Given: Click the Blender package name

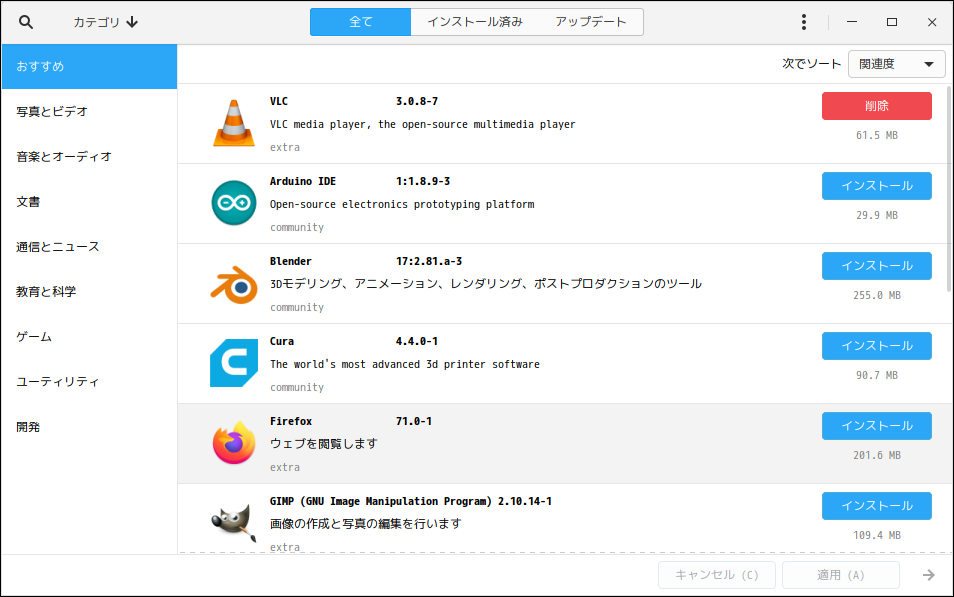Looking at the screenshot, I should click(x=291, y=261).
